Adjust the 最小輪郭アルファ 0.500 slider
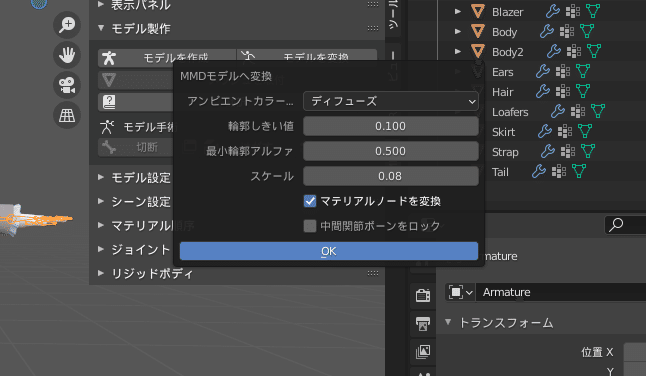The width and height of the screenshot is (646, 376). click(391, 151)
